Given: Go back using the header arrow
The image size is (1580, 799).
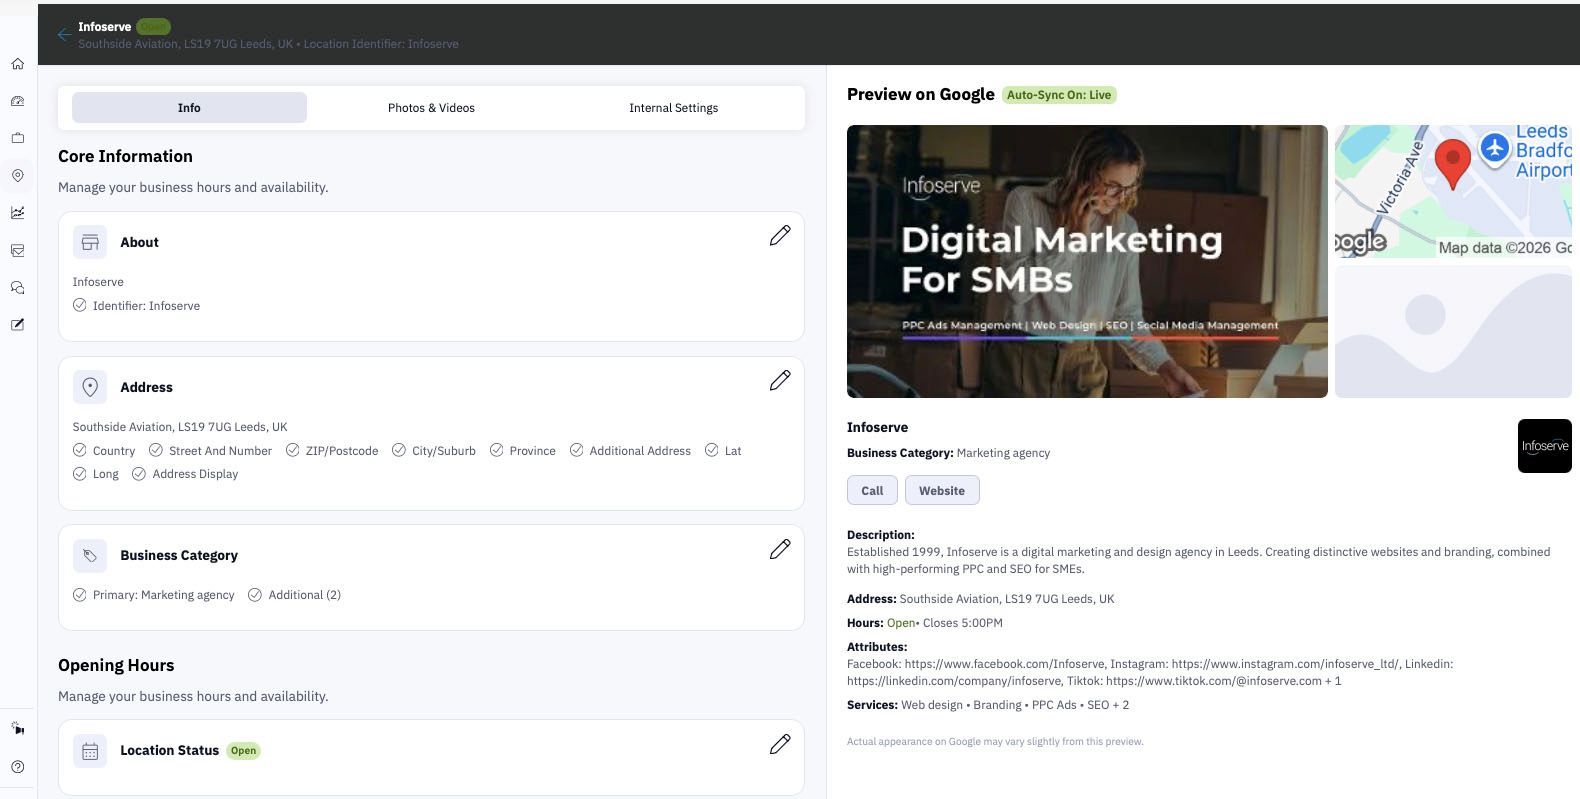Looking at the screenshot, I should tap(64, 35).
